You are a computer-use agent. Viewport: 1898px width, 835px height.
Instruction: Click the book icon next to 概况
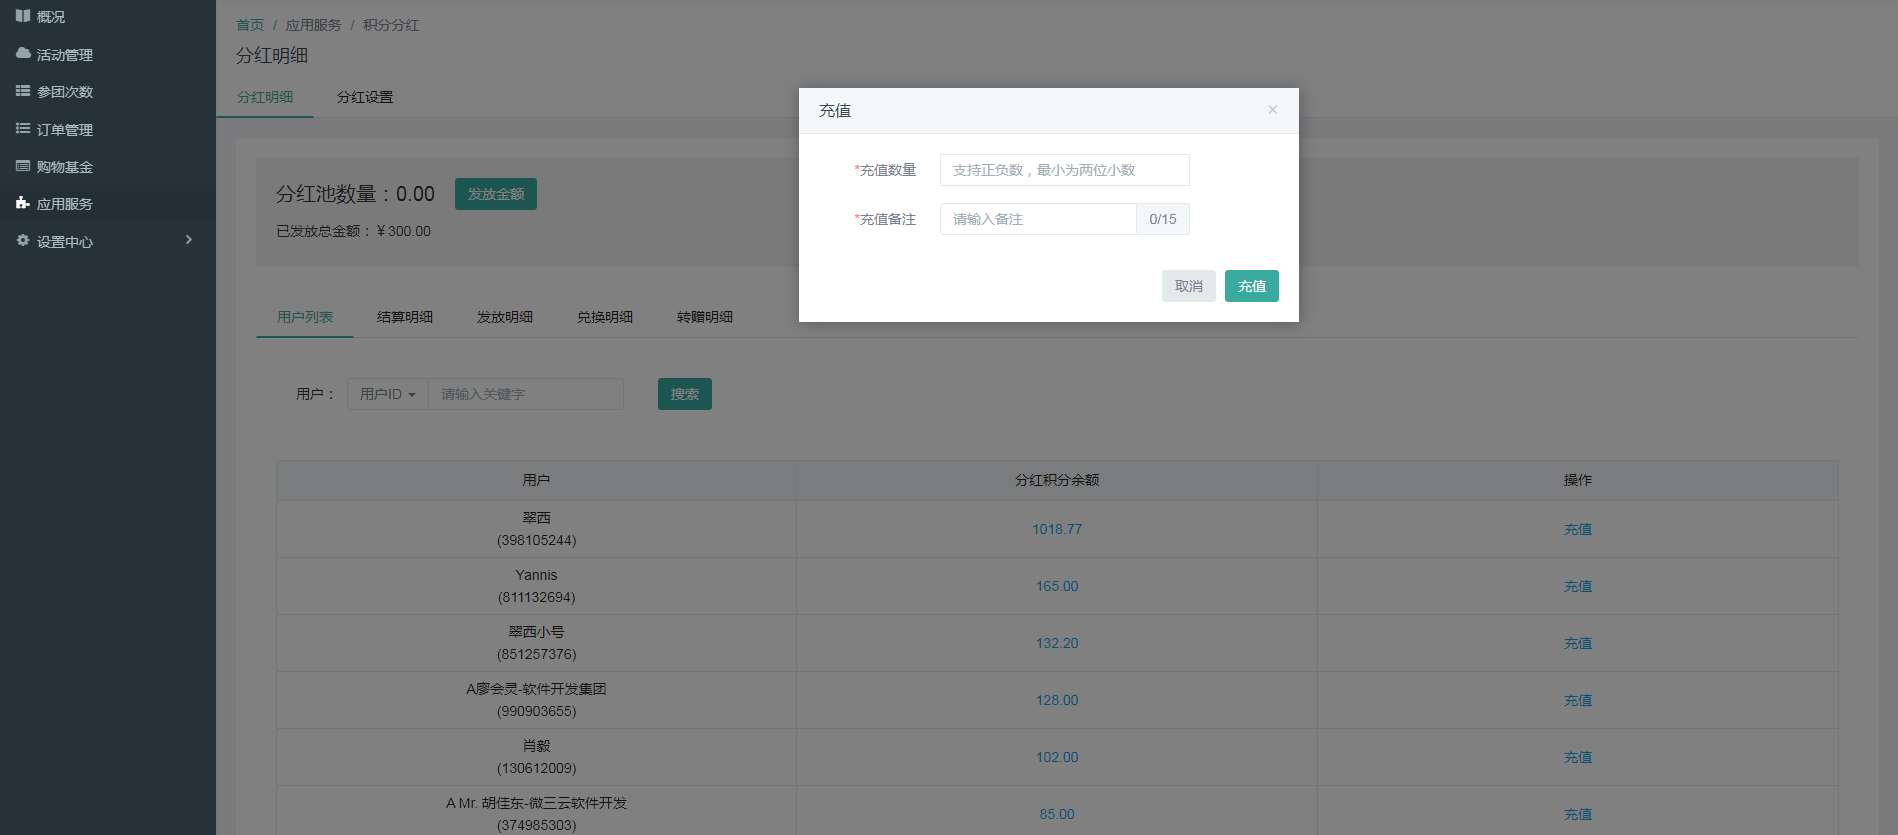[23, 16]
